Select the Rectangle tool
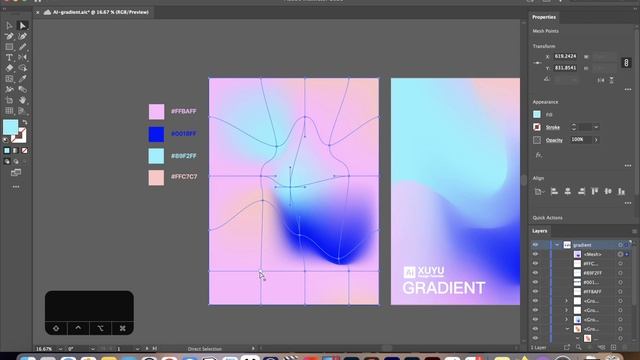The image size is (640, 360). [x=9, y=47]
